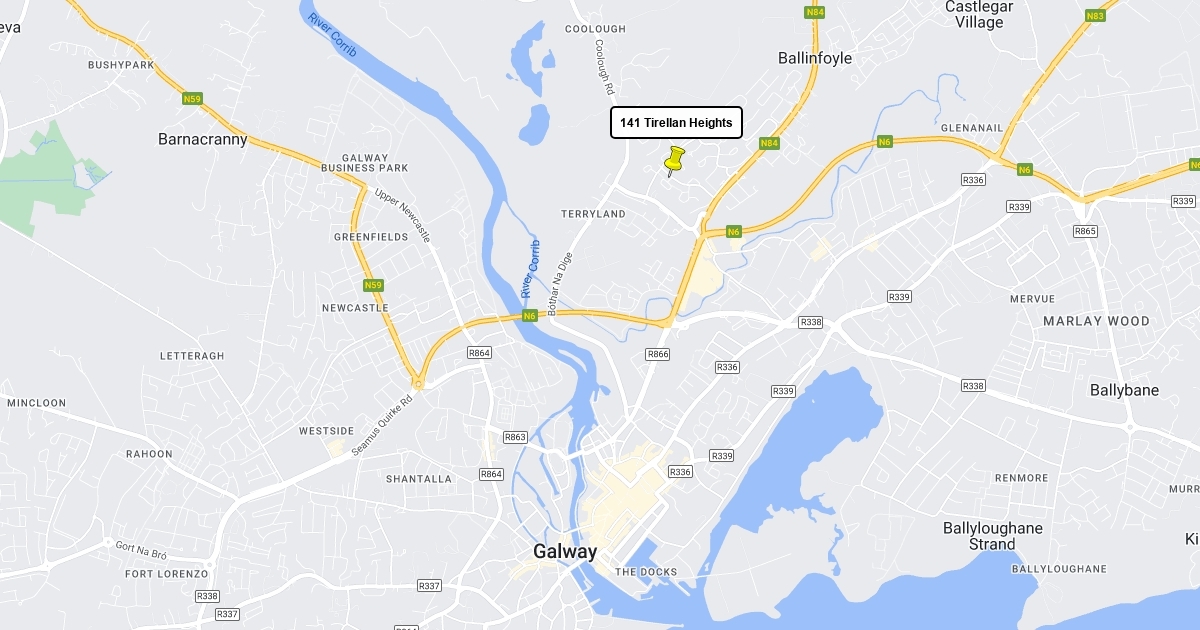Click the N83 road shield
The width and height of the screenshot is (1200, 630).
point(1095,15)
